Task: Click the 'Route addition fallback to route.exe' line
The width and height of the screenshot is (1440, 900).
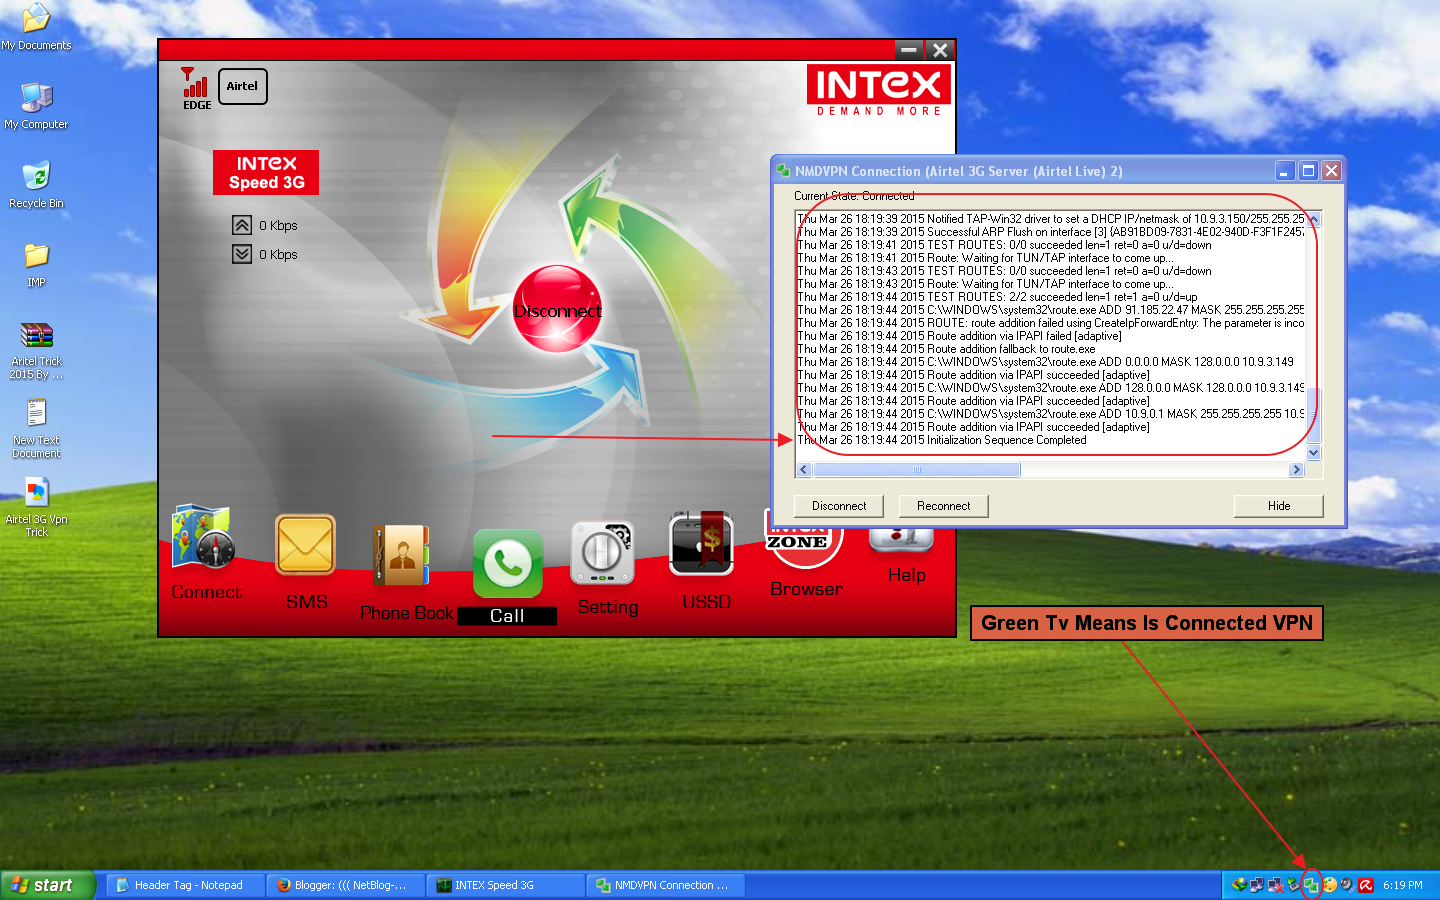Action: click(946, 349)
